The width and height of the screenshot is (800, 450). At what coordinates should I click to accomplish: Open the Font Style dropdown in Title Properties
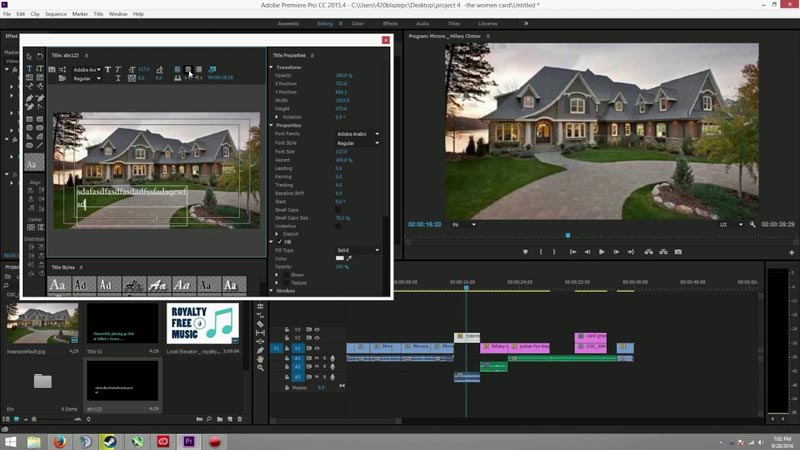pyautogui.click(x=358, y=143)
